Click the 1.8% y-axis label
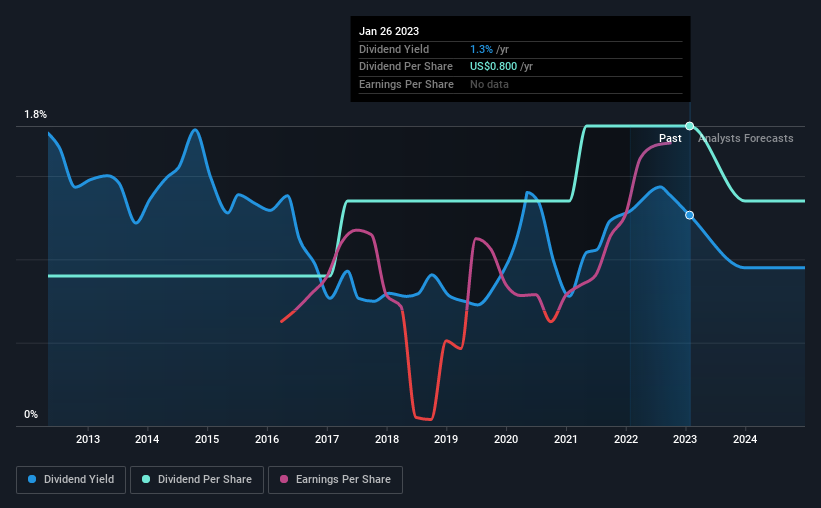The image size is (821, 508). pyautogui.click(x=35, y=114)
